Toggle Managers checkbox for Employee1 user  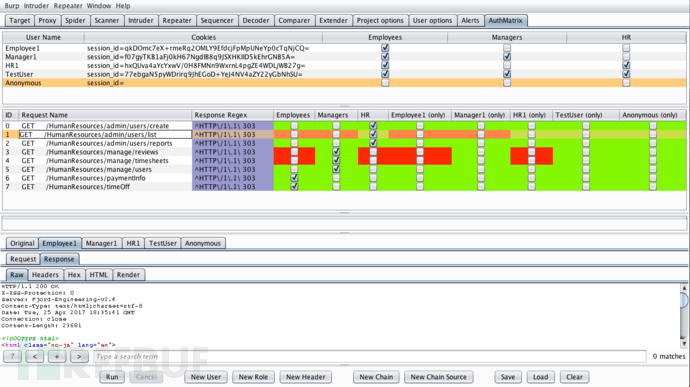507,48
